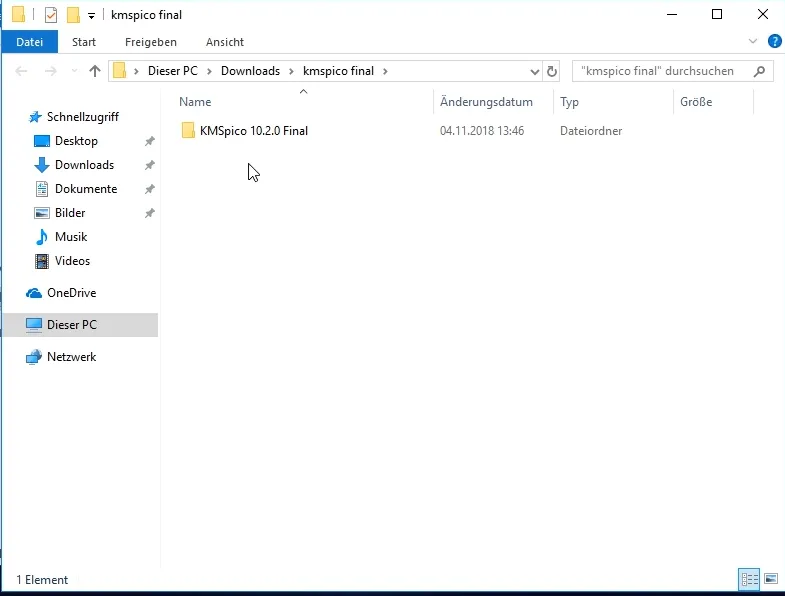Click the date 04.11.2018 13:46

click(x=482, y=131)
